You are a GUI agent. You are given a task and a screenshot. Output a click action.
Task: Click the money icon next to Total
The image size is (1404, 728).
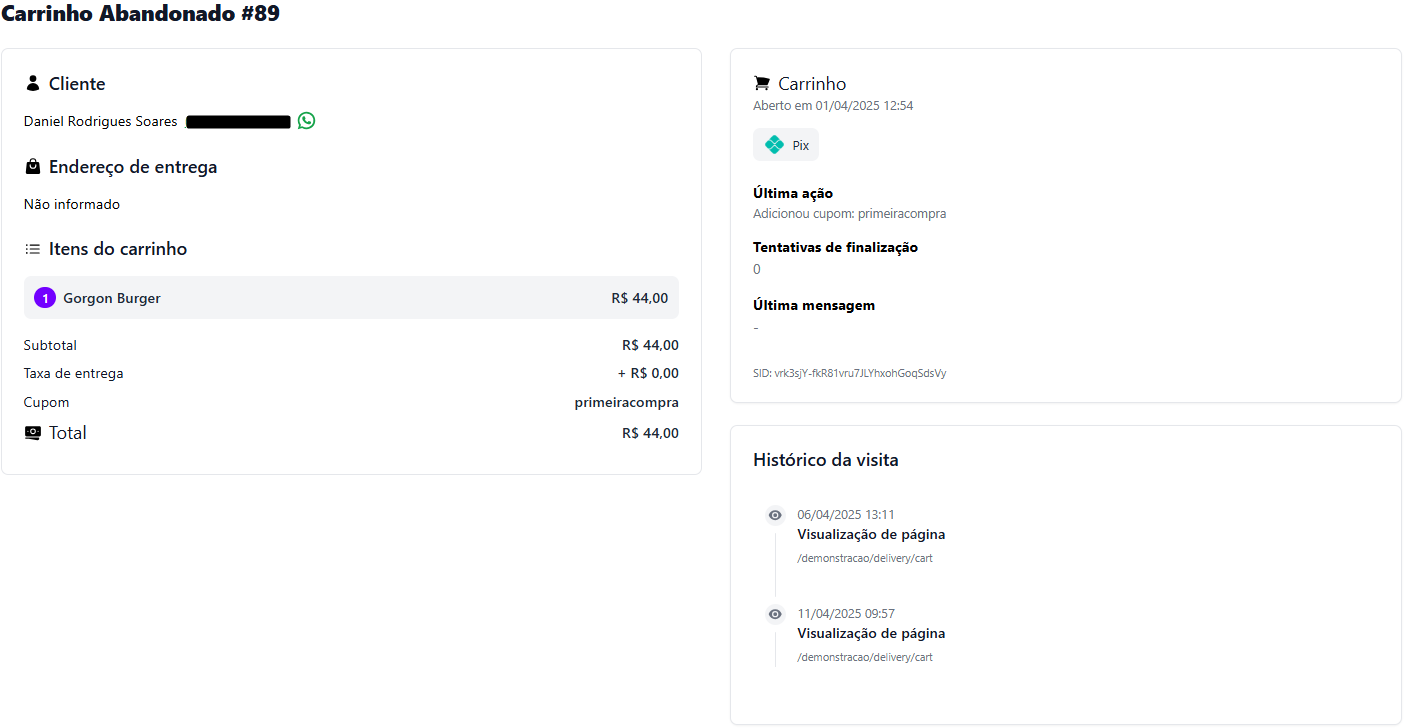[x=33, y=433]
